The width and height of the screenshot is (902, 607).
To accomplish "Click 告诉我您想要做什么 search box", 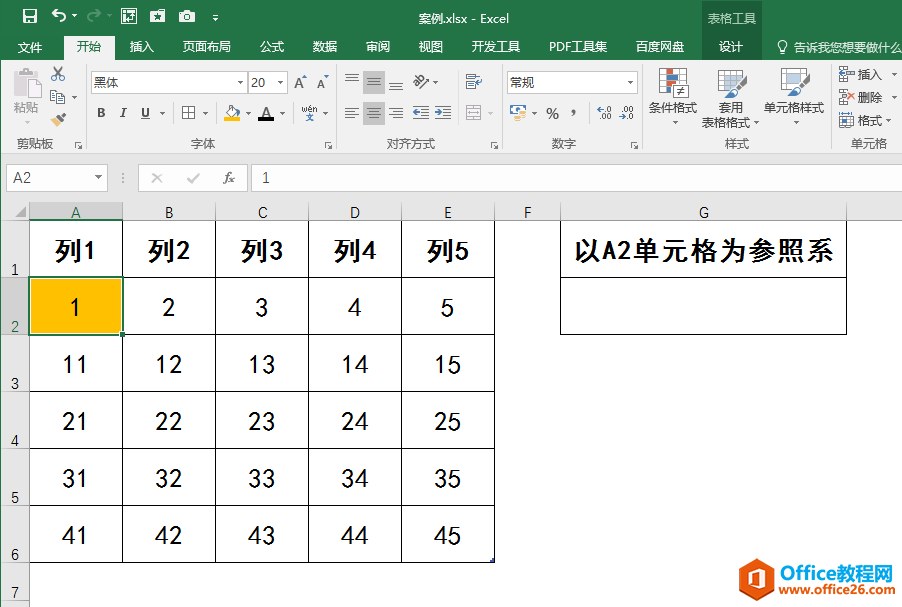I will pos(839,47).
